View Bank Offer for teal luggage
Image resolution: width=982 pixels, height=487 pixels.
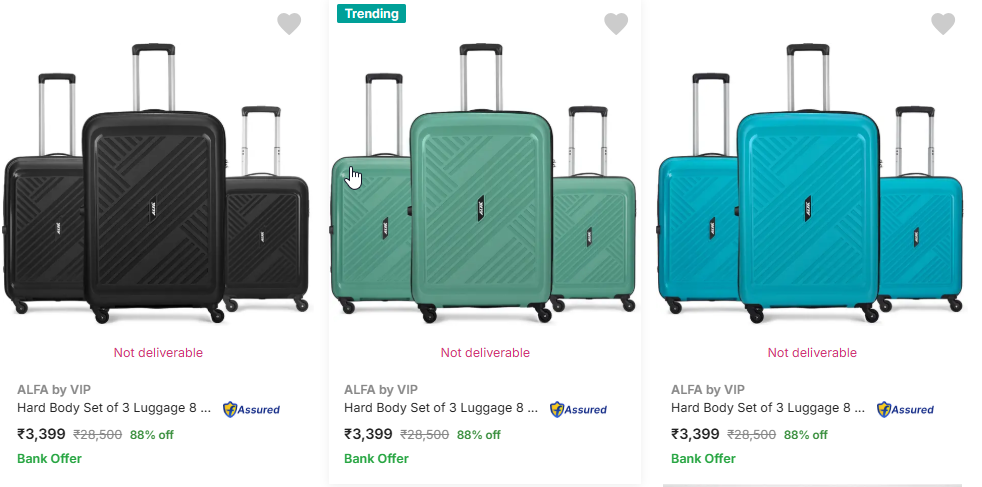(x=703, y=459)
